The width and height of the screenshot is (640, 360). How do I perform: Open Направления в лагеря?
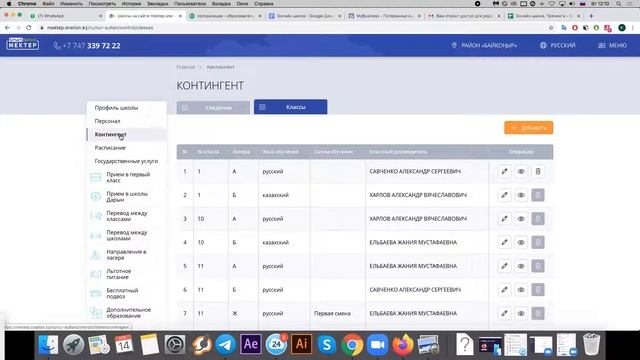(126, 255)
